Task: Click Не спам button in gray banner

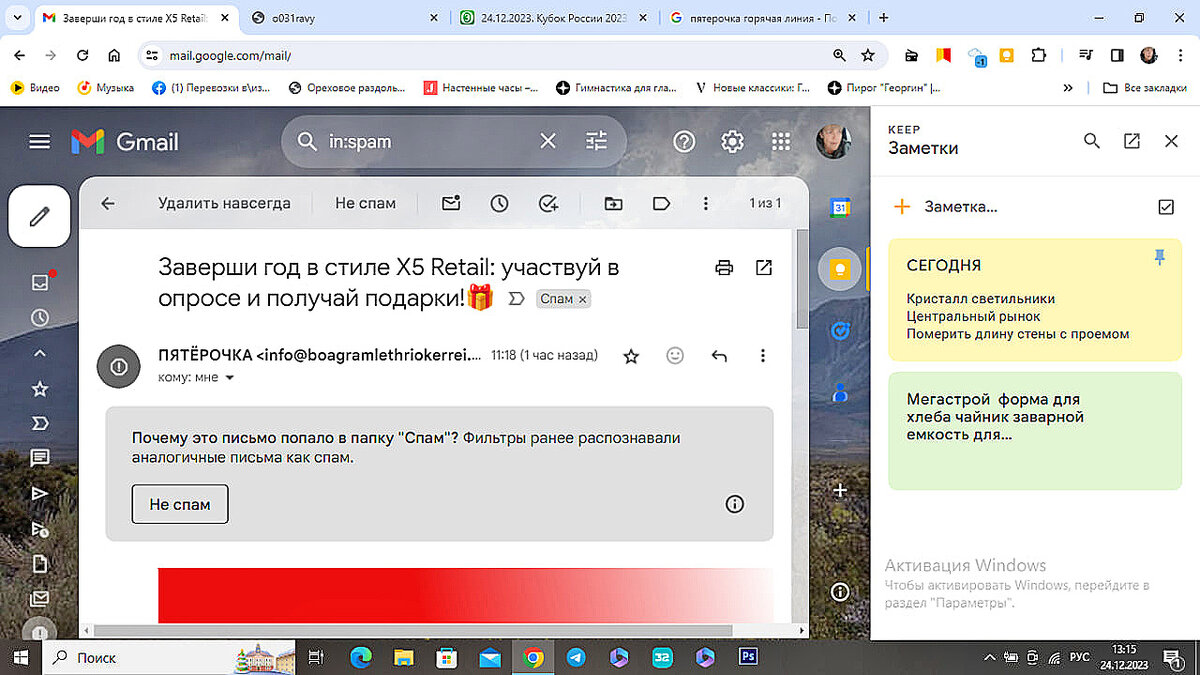Action: coord(180,504)
